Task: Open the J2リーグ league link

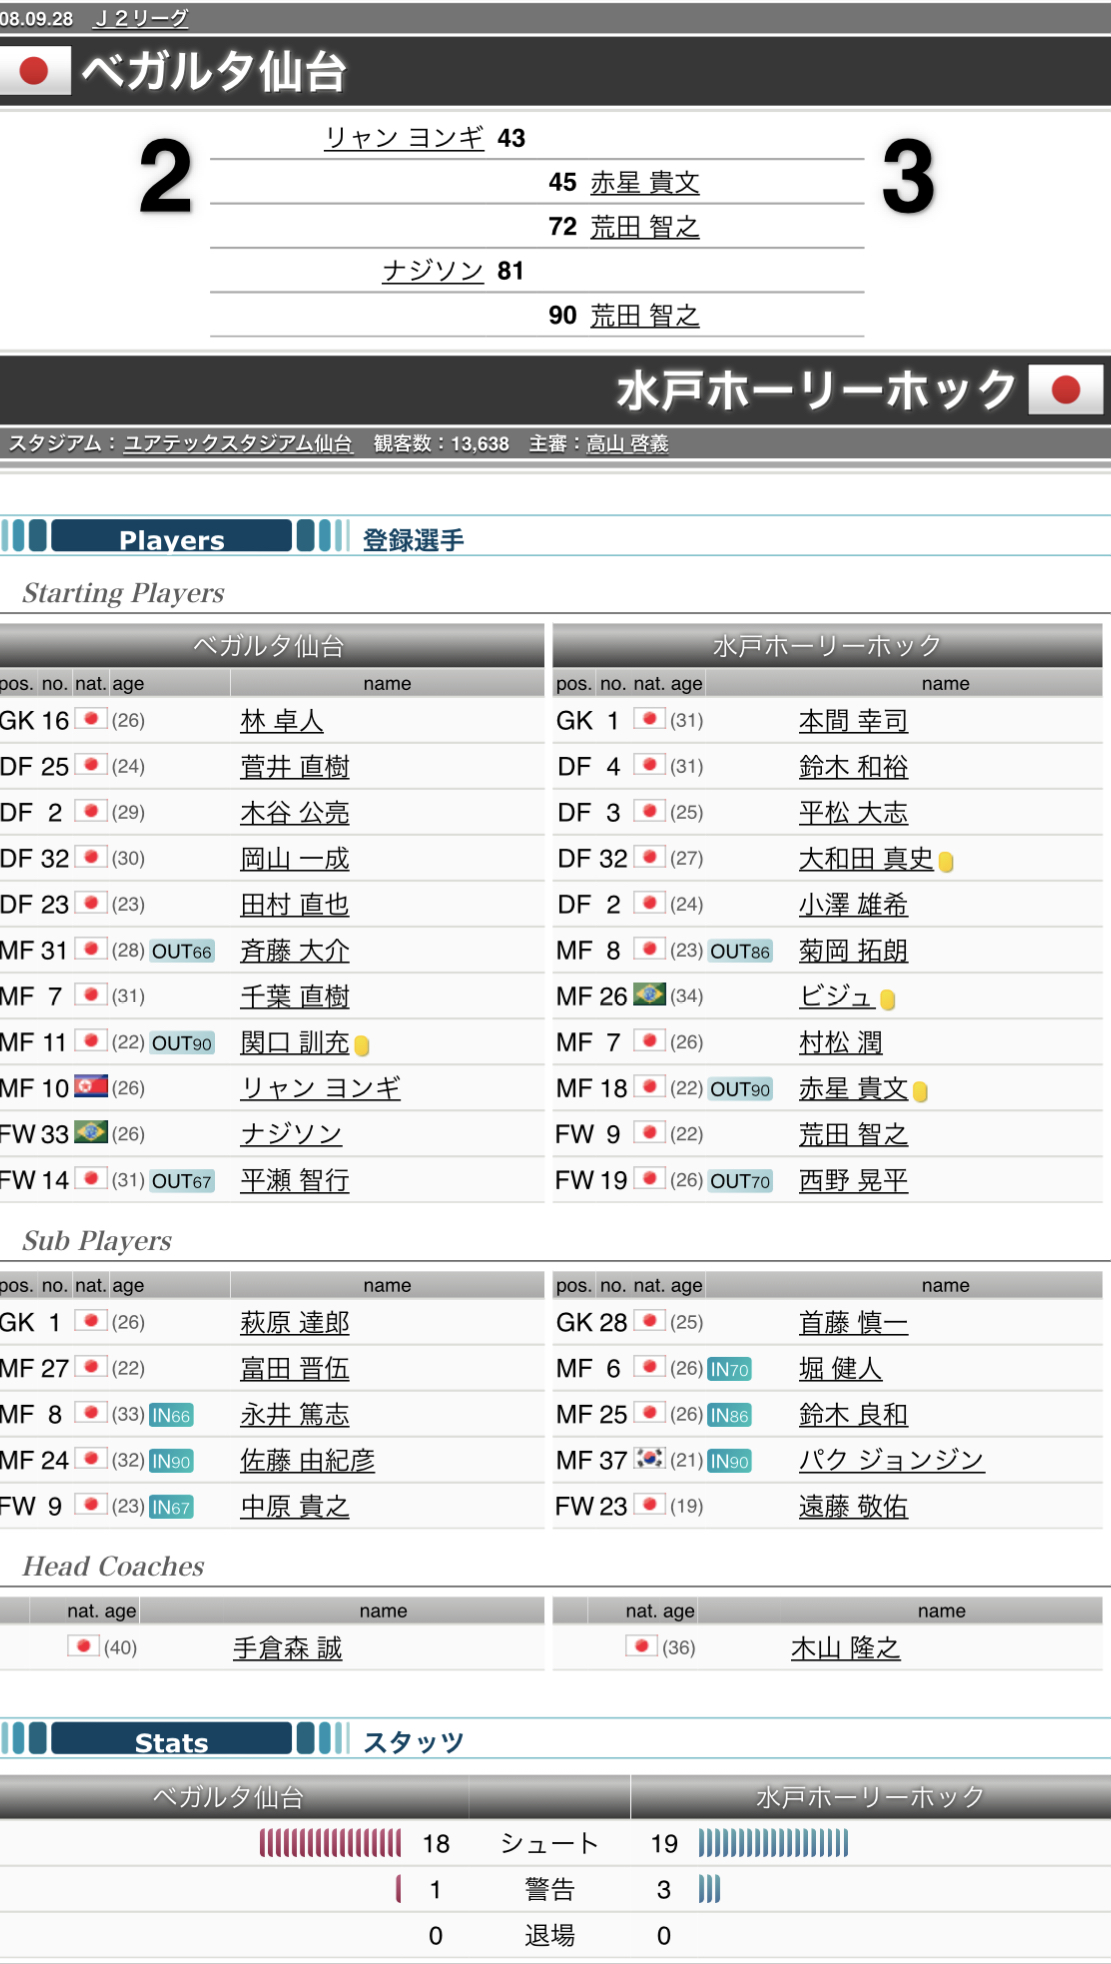Action: point(141,18)
